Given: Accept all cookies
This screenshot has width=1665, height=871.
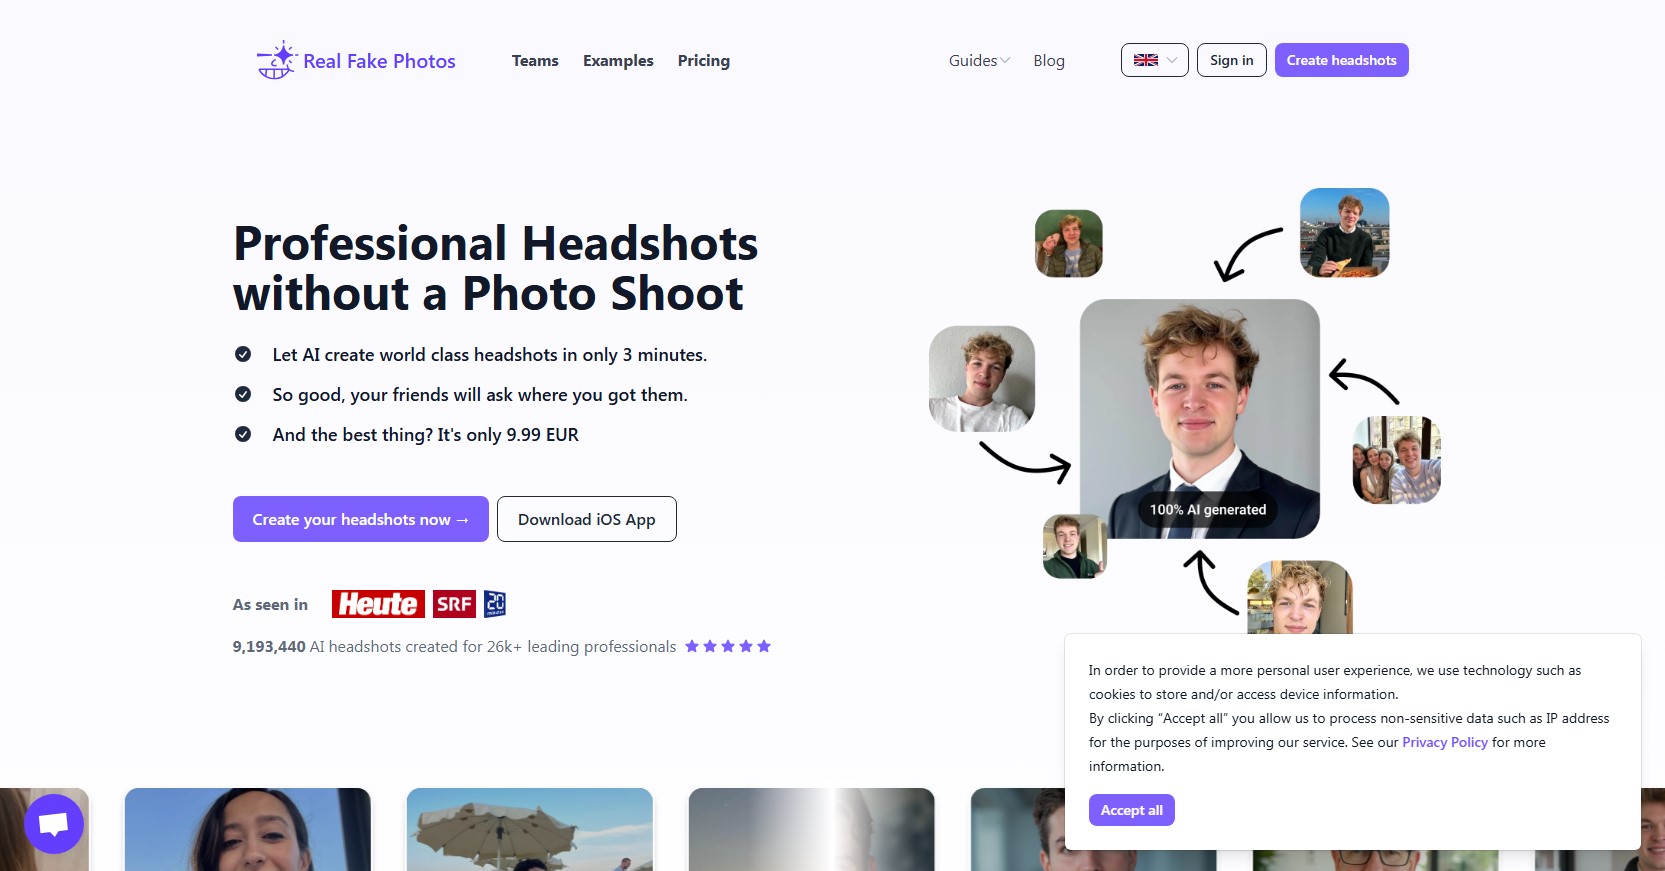Looking at the screenshot, I should click(1131, 810).
